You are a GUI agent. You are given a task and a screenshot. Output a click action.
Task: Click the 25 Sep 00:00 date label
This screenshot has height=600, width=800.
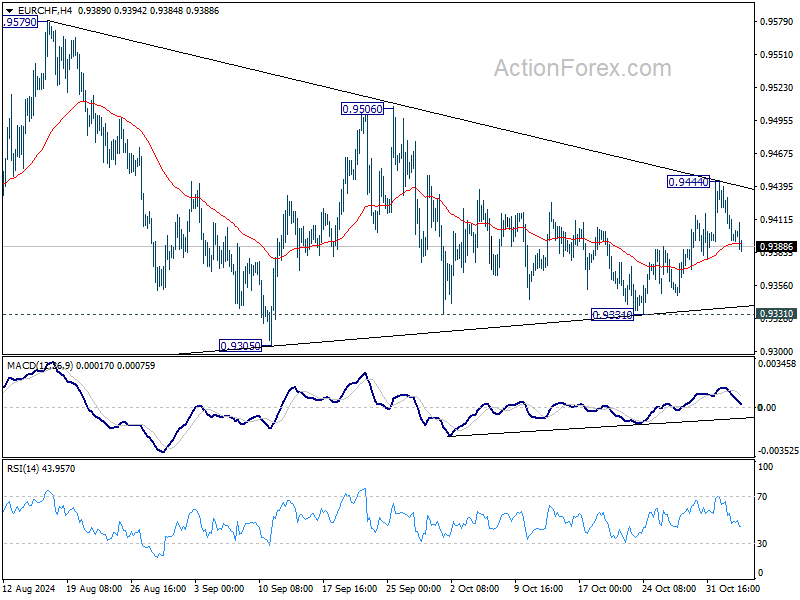pos(413,589)
